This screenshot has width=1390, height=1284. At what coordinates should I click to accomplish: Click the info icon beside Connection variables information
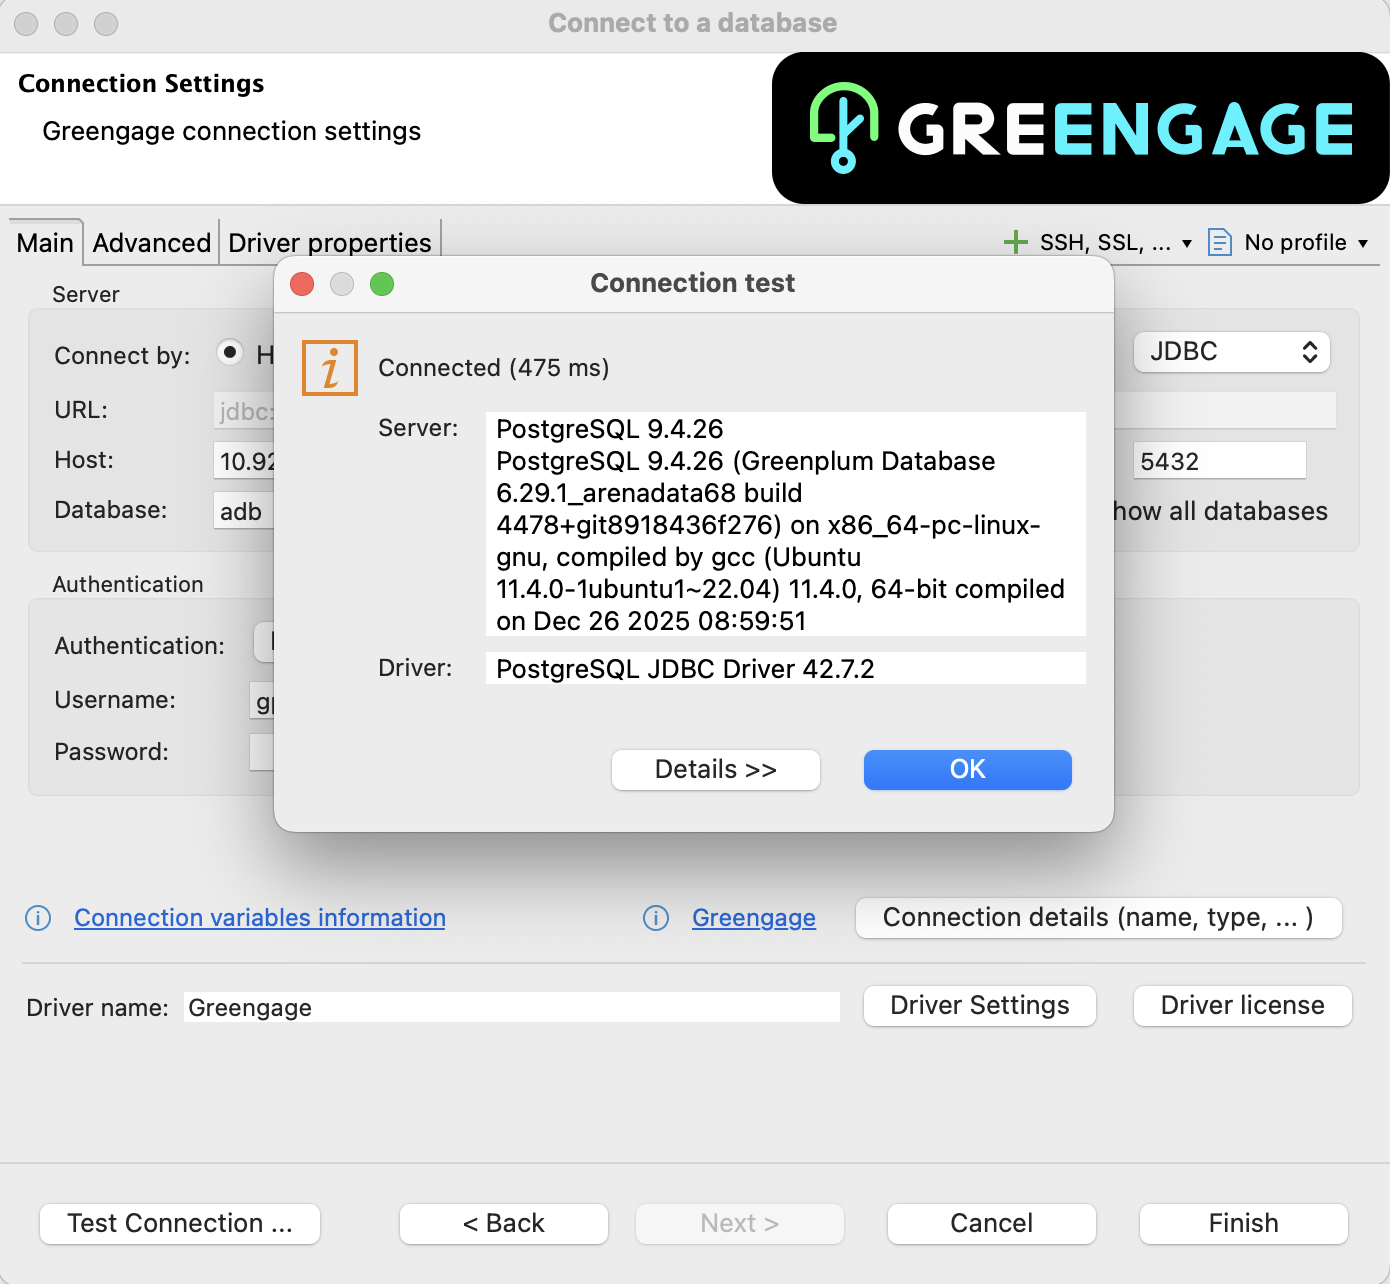coord(38,918)
